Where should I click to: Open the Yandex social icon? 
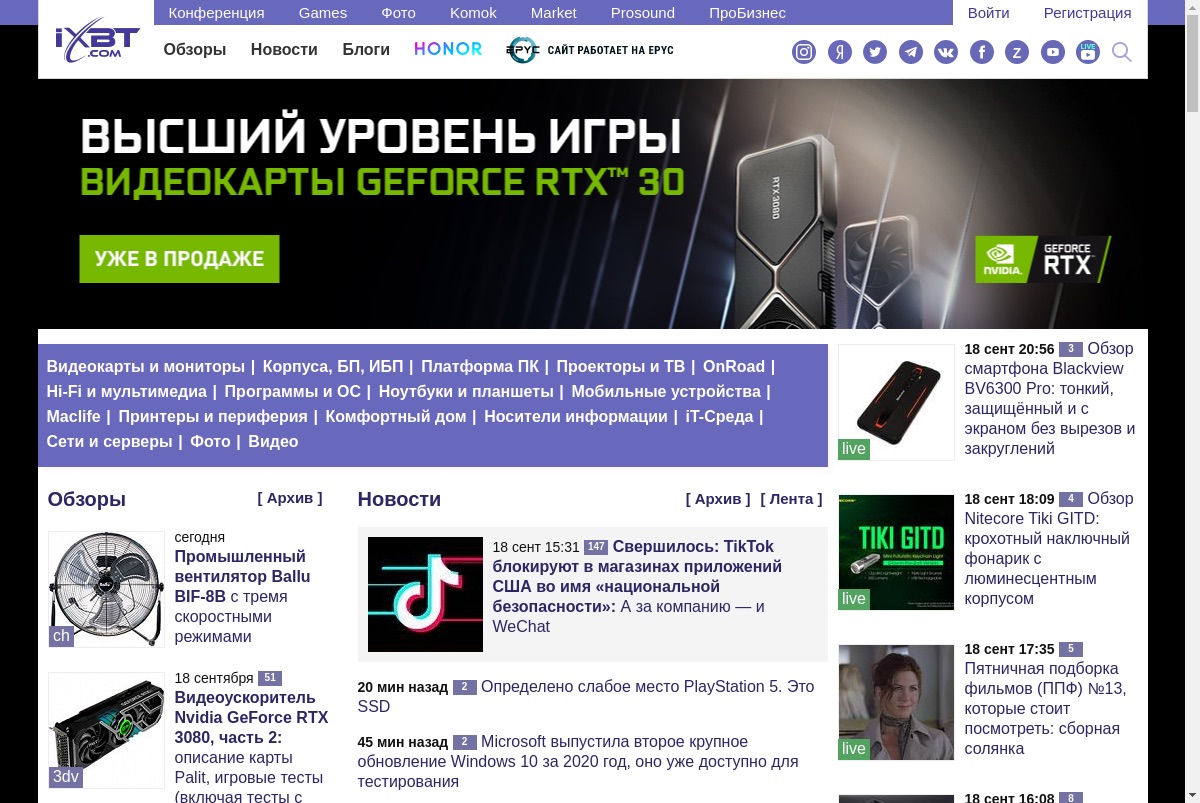(x=840, y=52)
